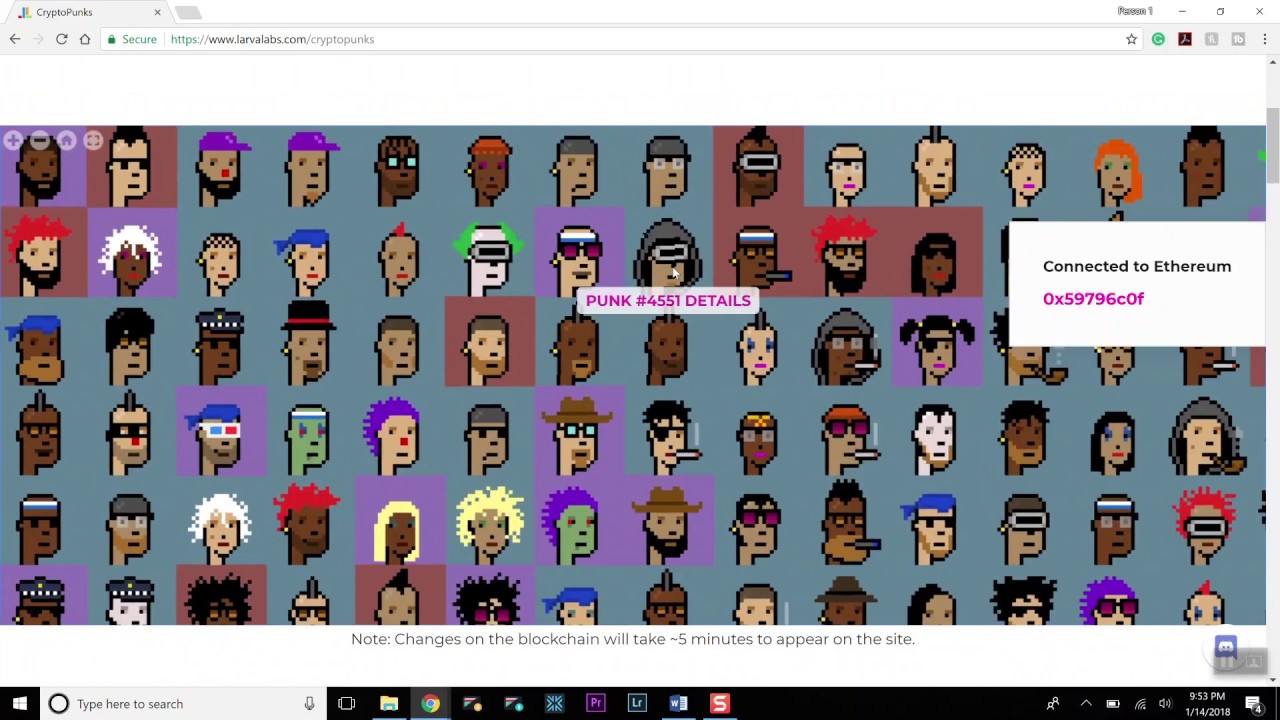Go back to the previous page
The width and height of the screenshot is (1280, 720).
pos(15,39)
